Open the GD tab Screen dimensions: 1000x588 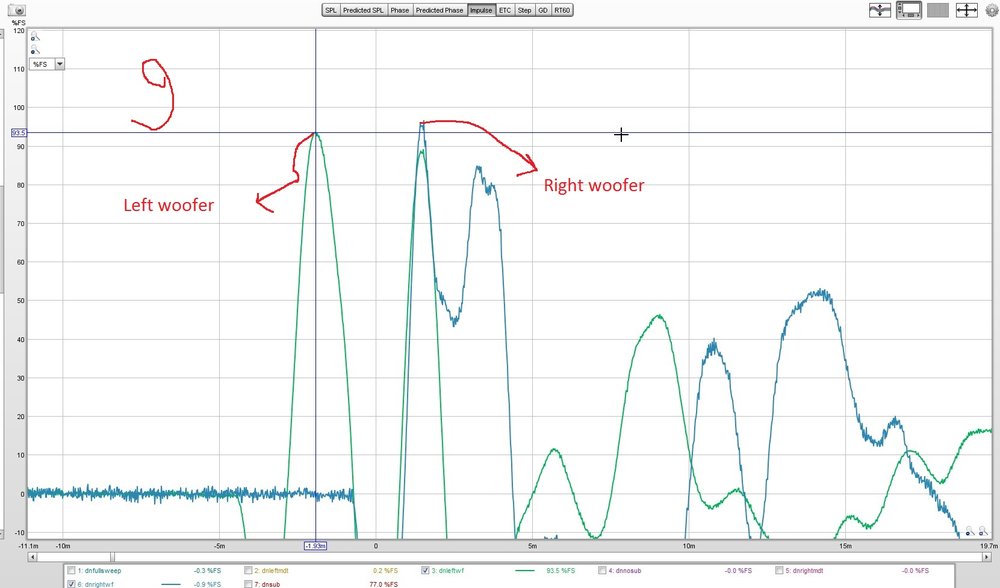tap(543, 10)
